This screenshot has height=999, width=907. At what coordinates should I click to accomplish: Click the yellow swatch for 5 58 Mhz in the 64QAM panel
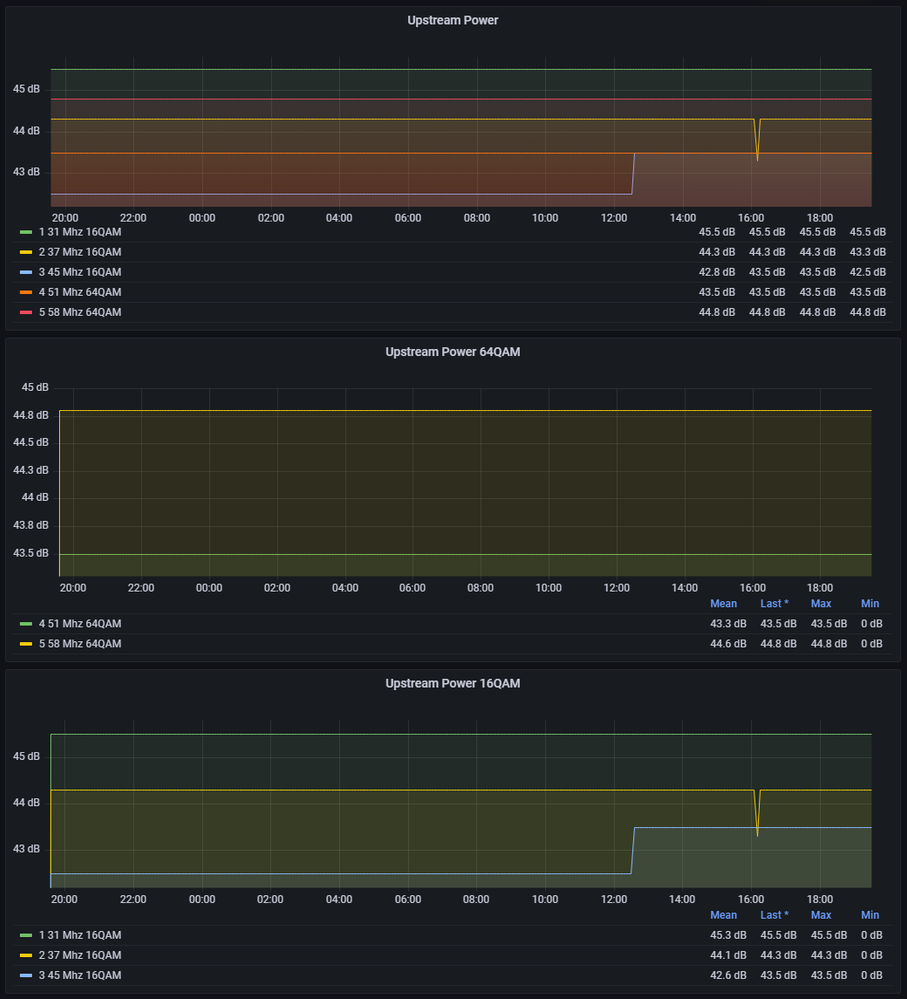coord(26,644)
